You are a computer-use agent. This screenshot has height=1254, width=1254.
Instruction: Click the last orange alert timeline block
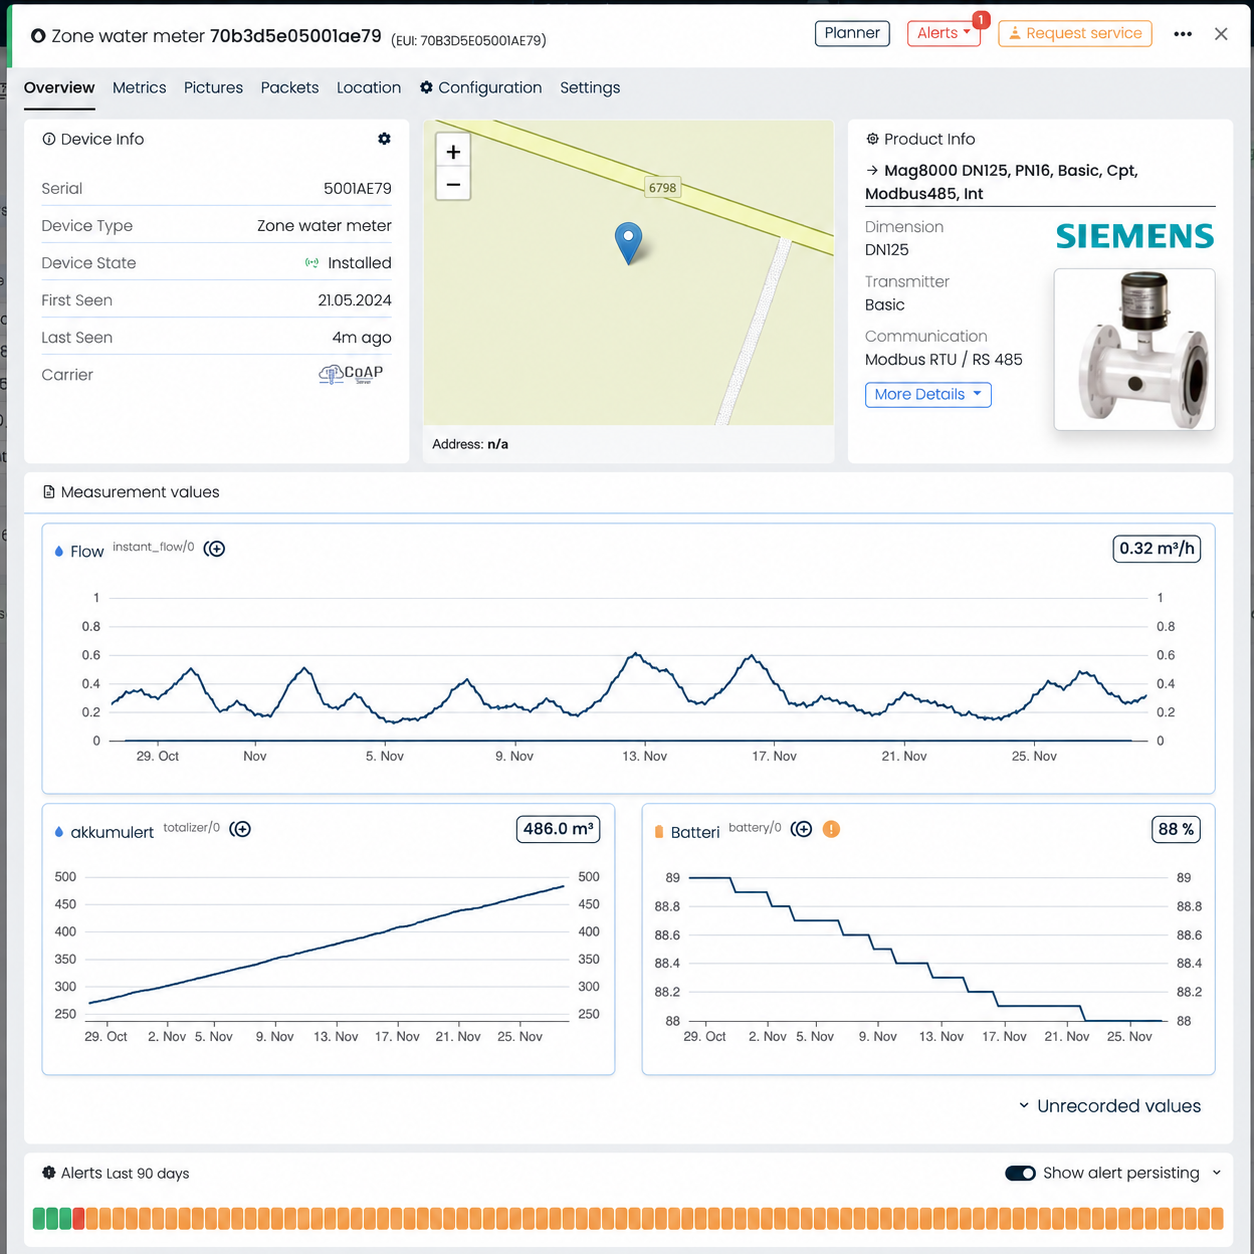click(x=1217, y=1218)
